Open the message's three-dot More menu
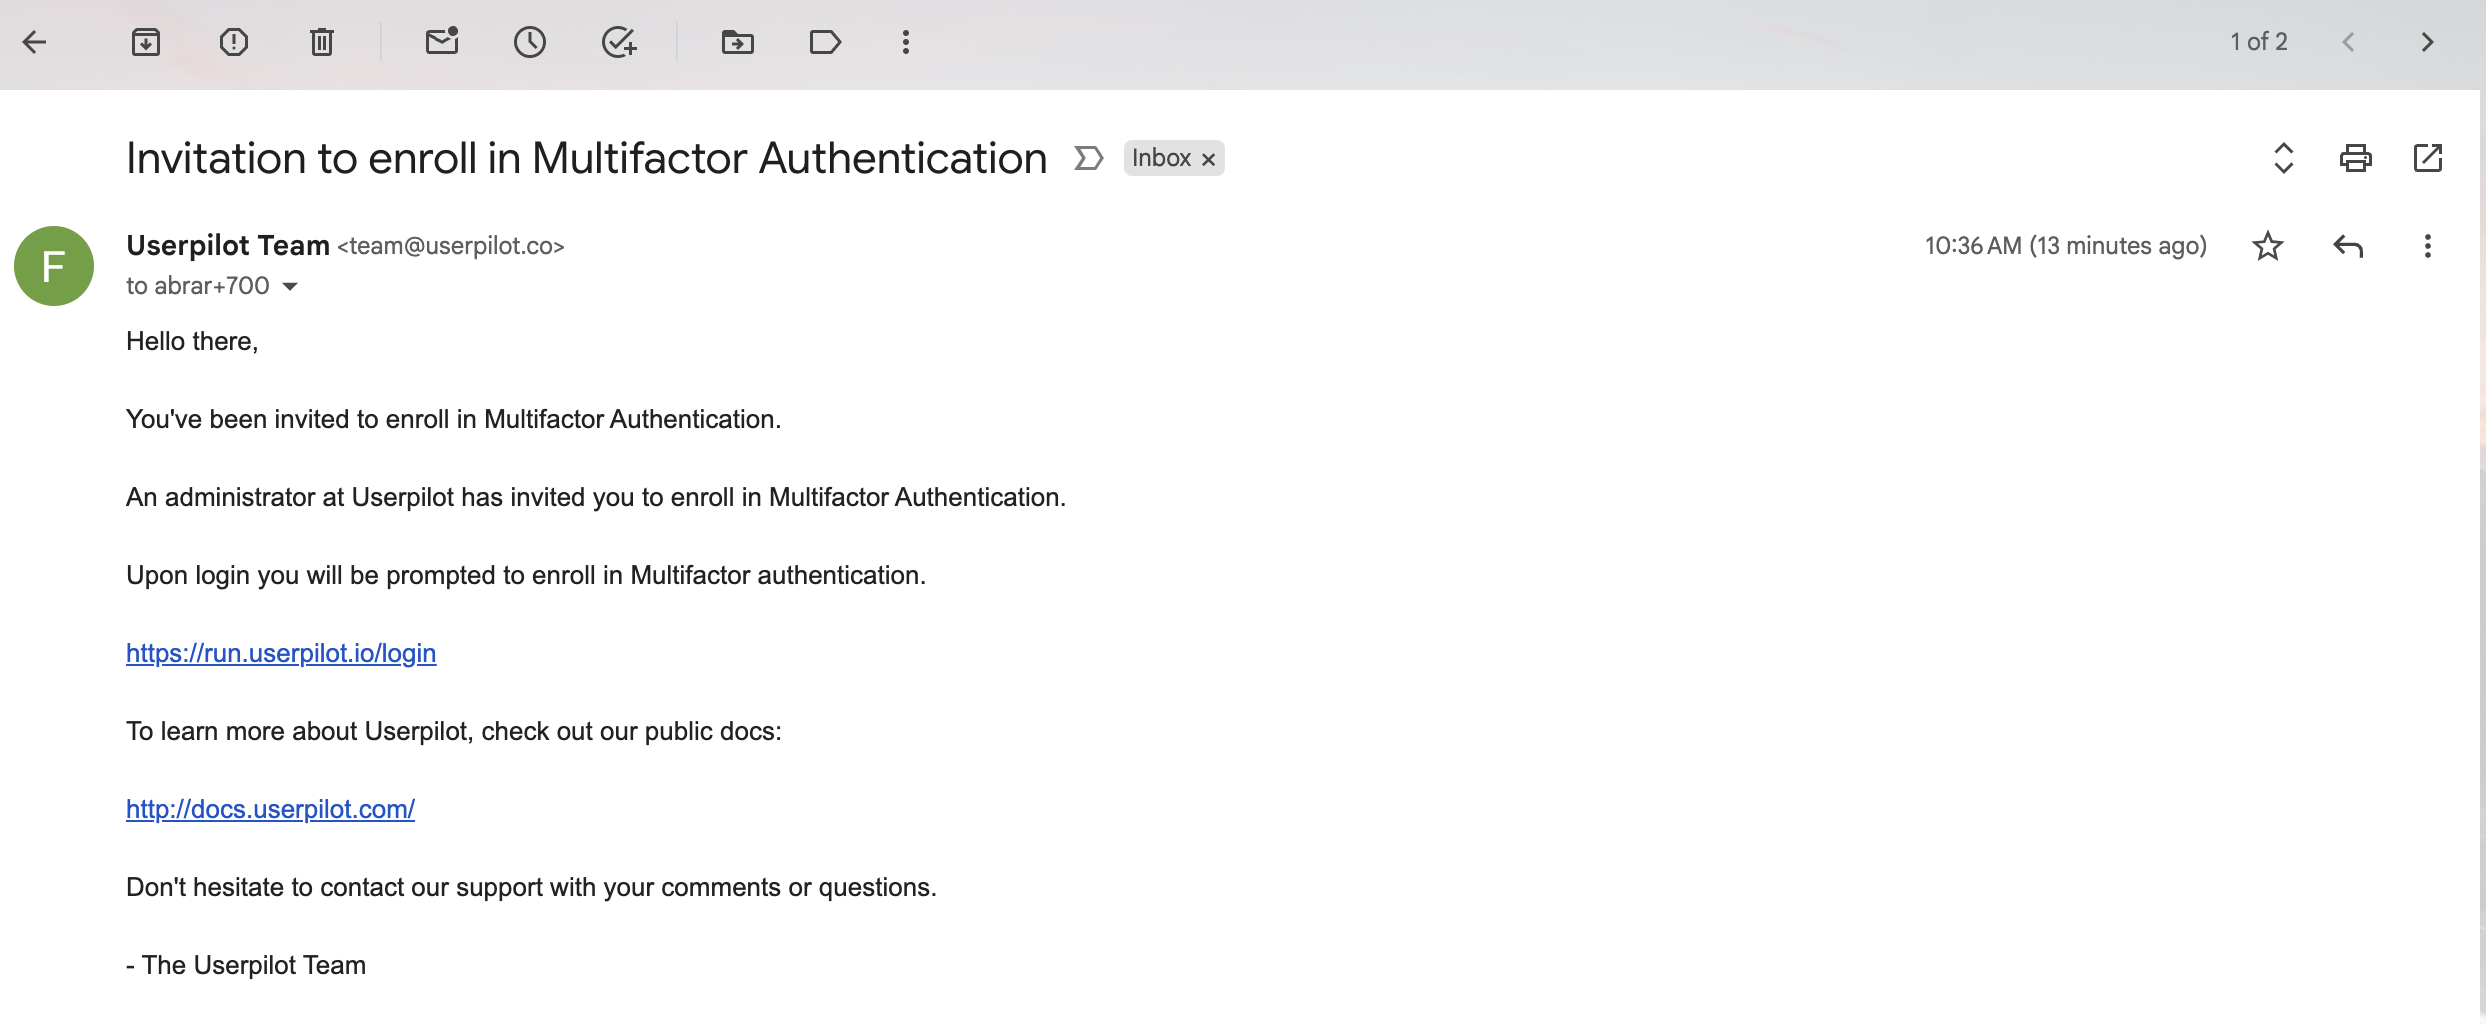The height and width of the screenshot is (1024, 2486). 2427,246
